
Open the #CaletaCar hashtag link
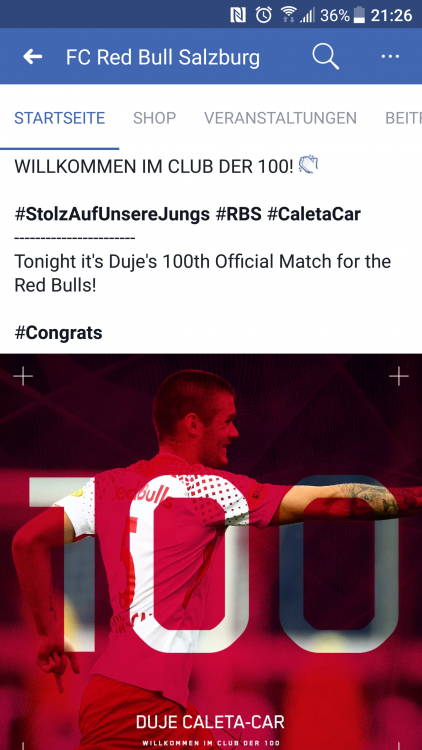click(x=314, y=214)
